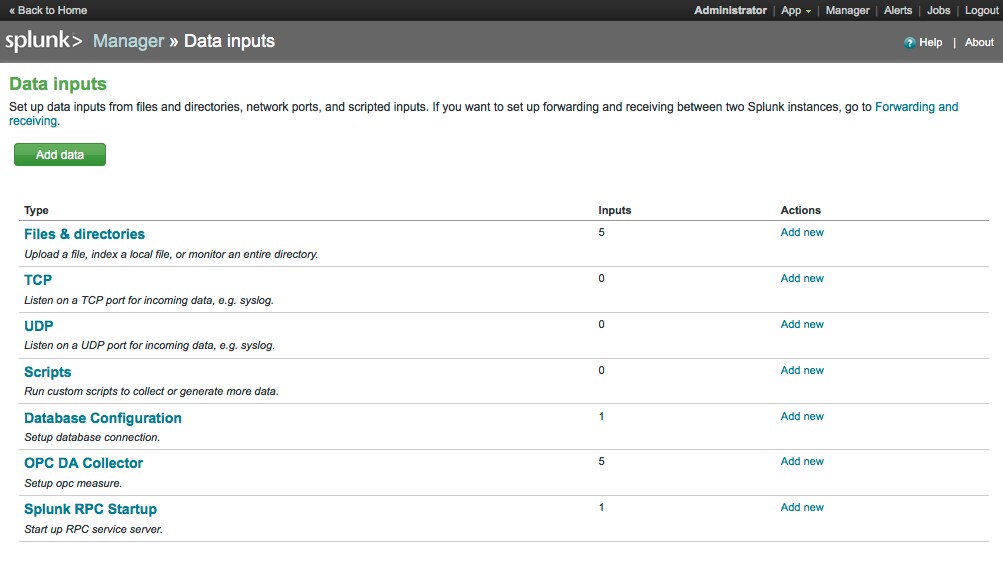Click 'Listen on a UDP port' description
Viewport: 1003px width, 564px height.
(x=149, y=345)
